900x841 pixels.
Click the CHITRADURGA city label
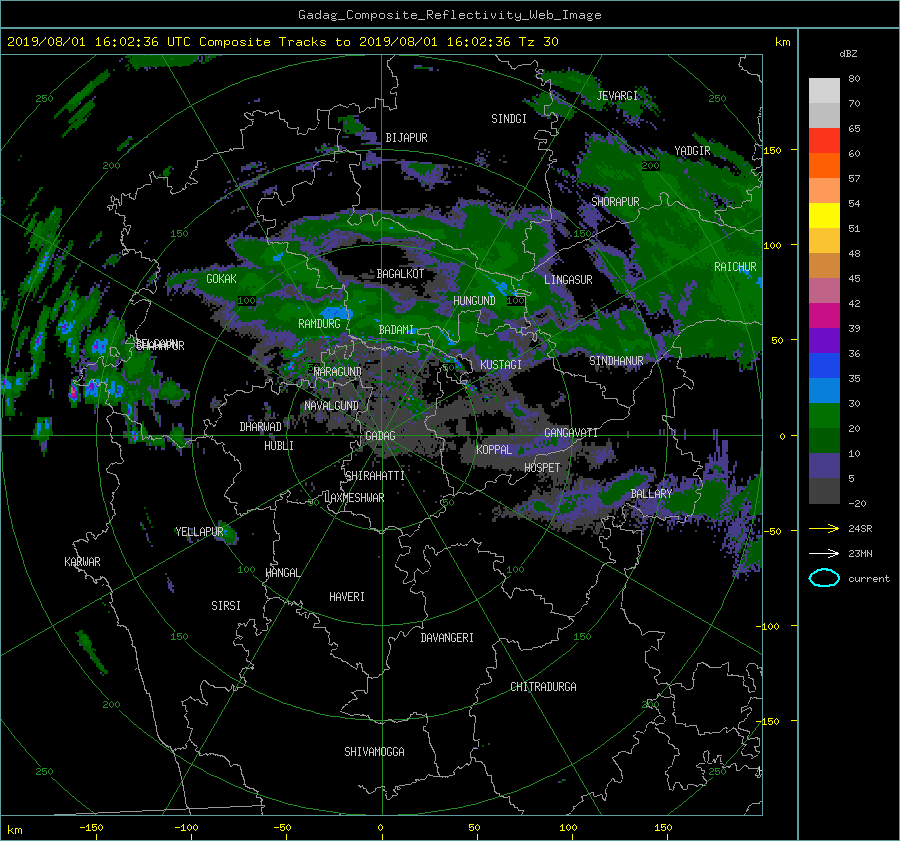pyautogui.click(x=544, y=687)
